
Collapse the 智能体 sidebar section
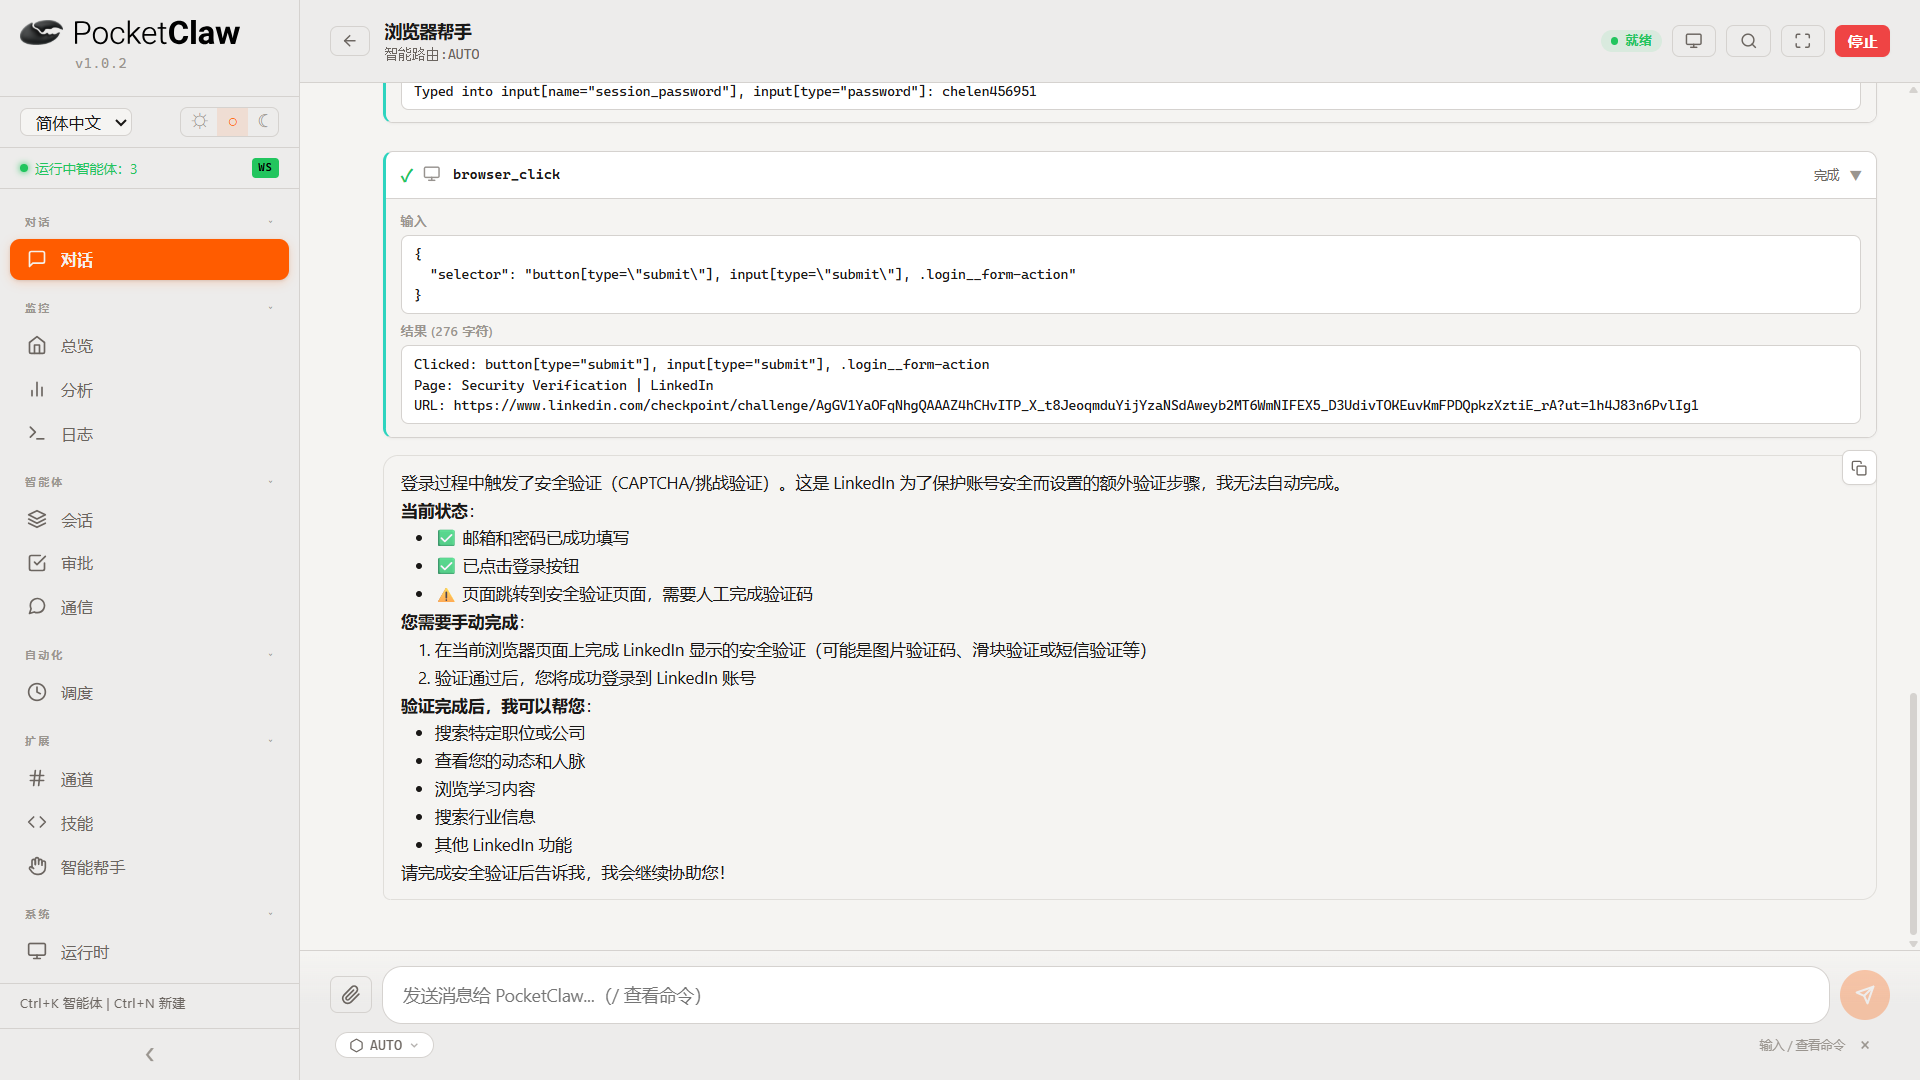coord(270,482)
